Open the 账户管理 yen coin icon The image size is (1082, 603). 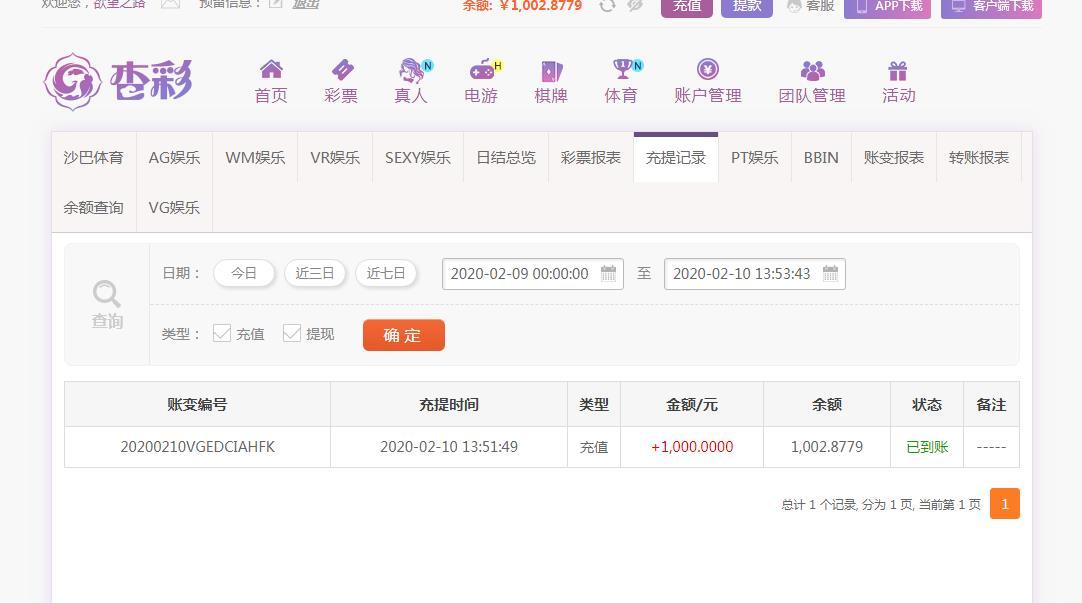coord(707,69)
